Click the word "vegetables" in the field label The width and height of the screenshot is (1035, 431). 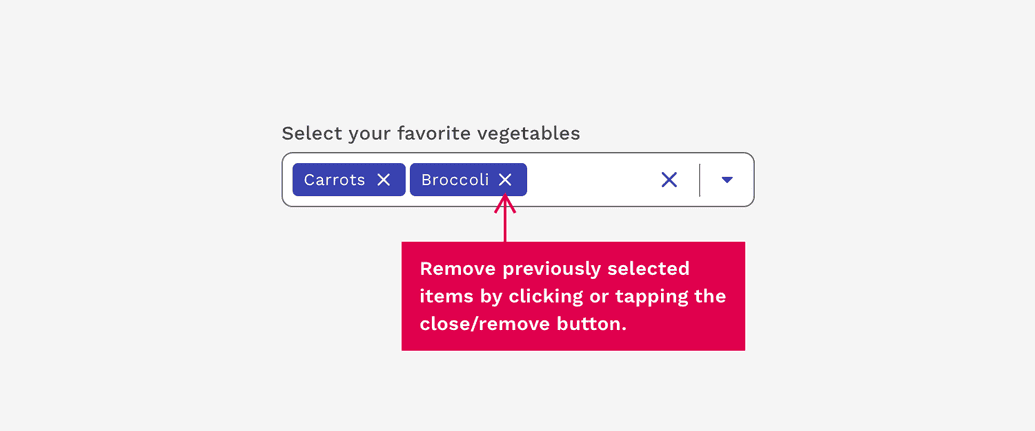click(528, 133)
